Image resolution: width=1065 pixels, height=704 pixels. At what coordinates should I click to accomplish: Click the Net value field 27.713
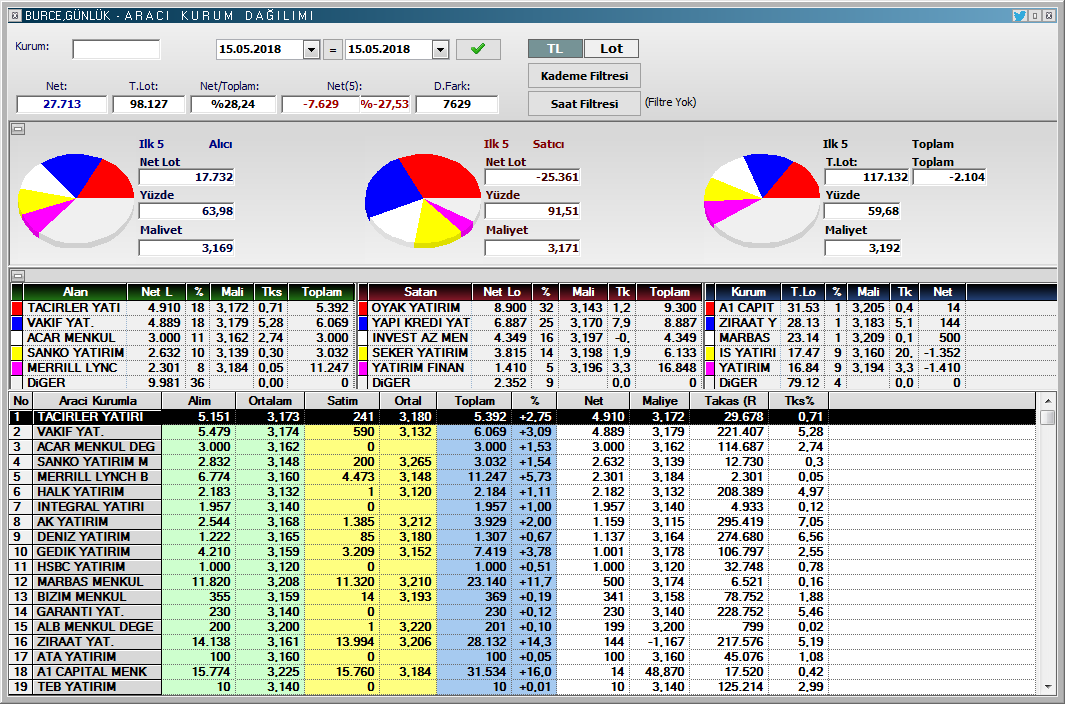coord(62,104)
